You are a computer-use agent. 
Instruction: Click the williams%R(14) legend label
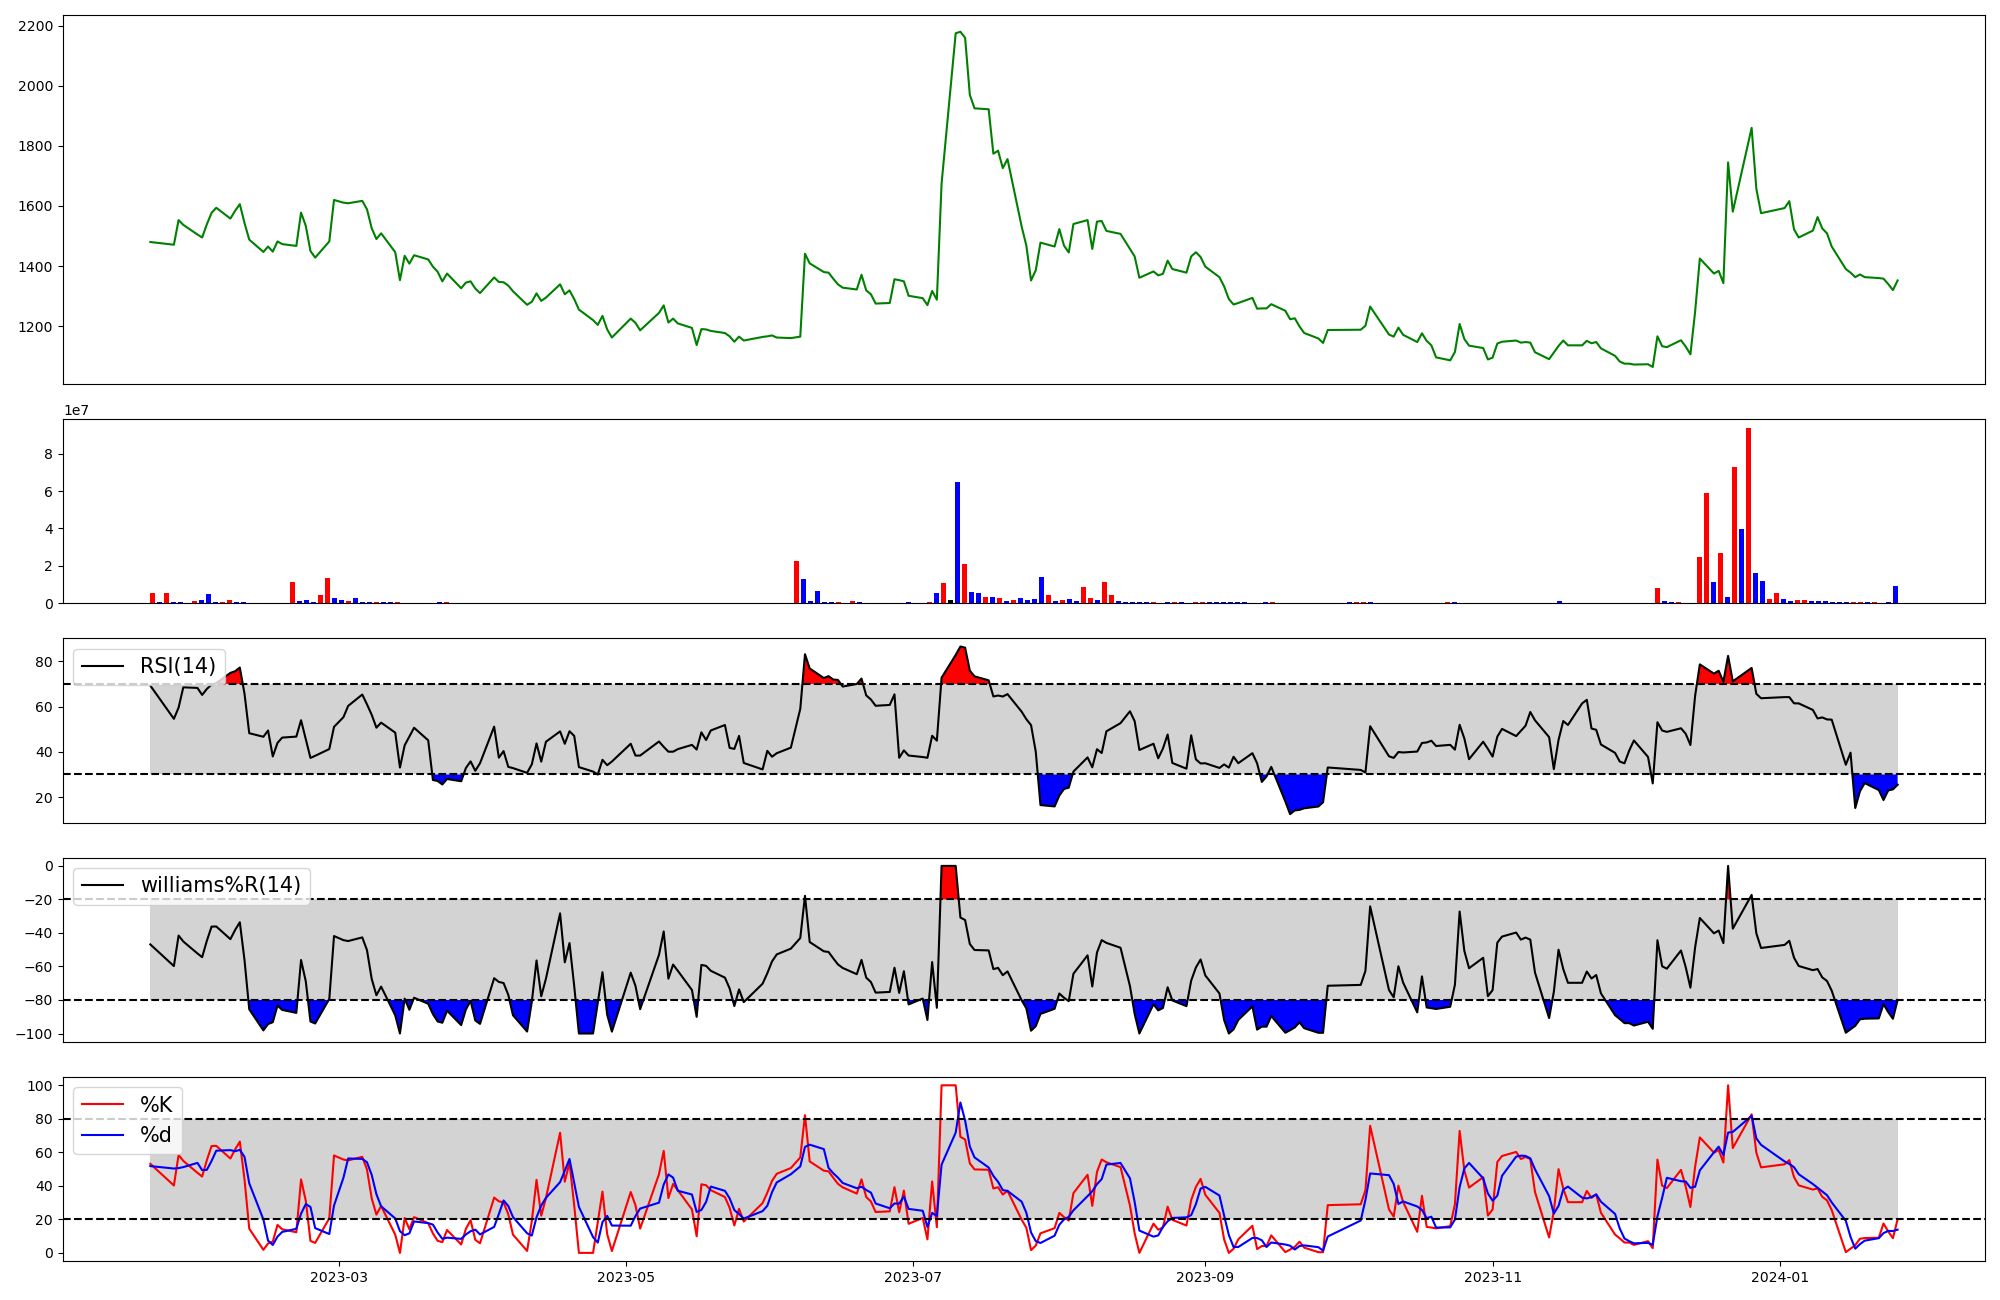pyautogui.click(x=220, y=885)
